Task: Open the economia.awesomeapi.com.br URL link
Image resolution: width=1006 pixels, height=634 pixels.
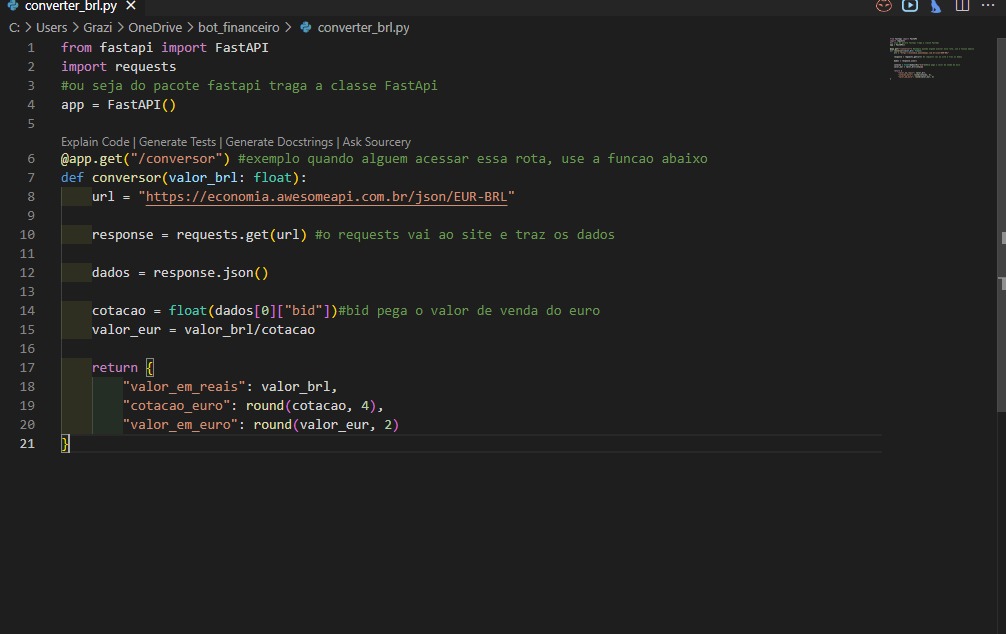Action: point(327,196)
